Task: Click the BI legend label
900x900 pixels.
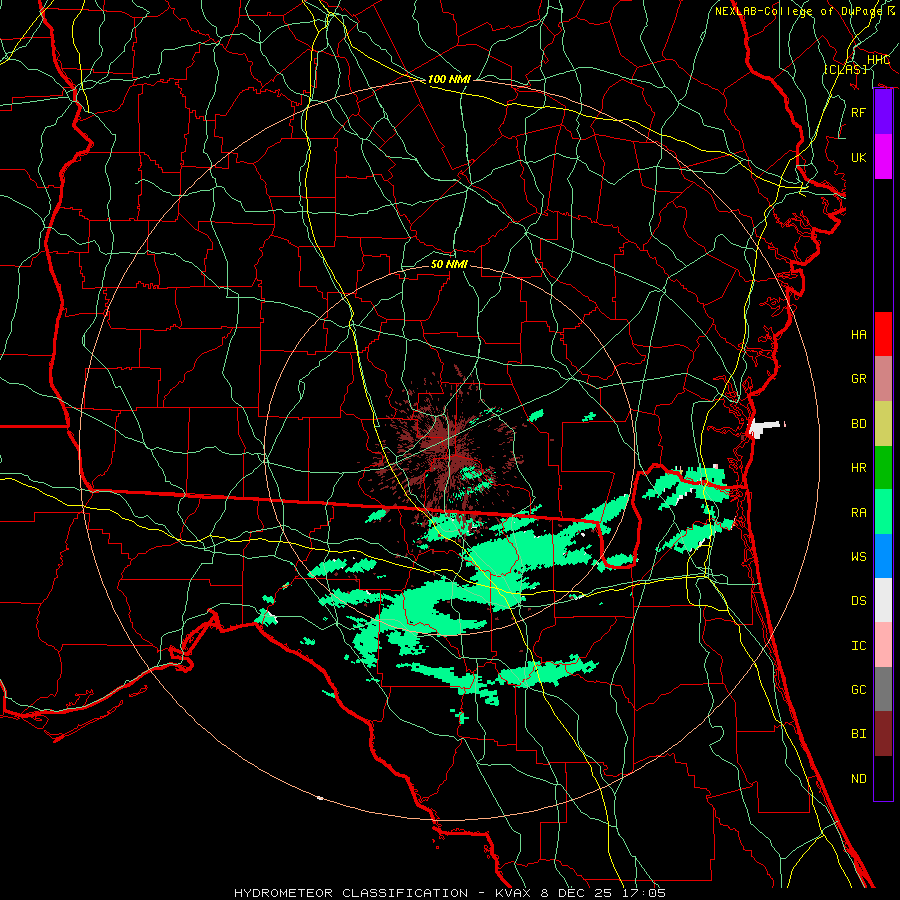Action: click(858, 734)
